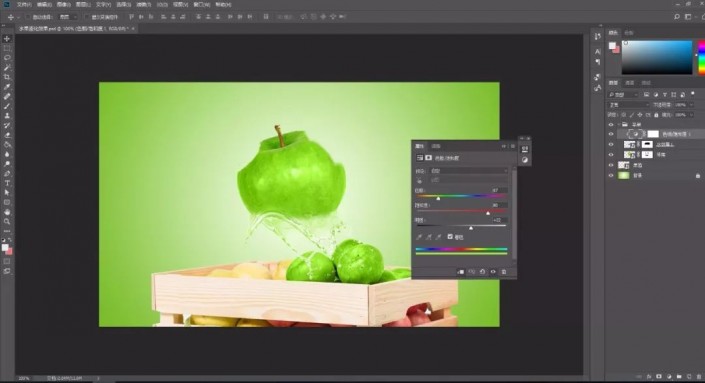Click the foreground color swatch in Color panel
Screen dimensions: 705x383
(x=612, y=45)
